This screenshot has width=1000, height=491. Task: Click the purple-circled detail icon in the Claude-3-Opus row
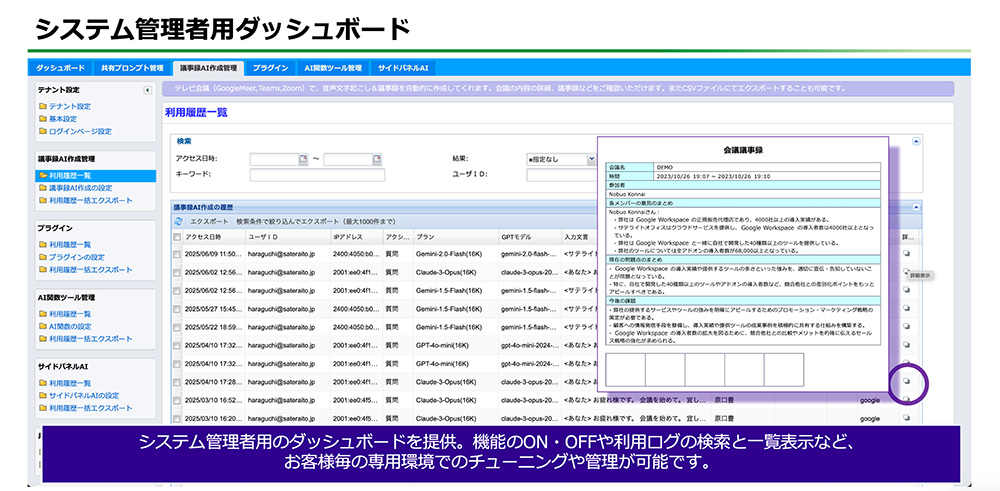[906, 381]
